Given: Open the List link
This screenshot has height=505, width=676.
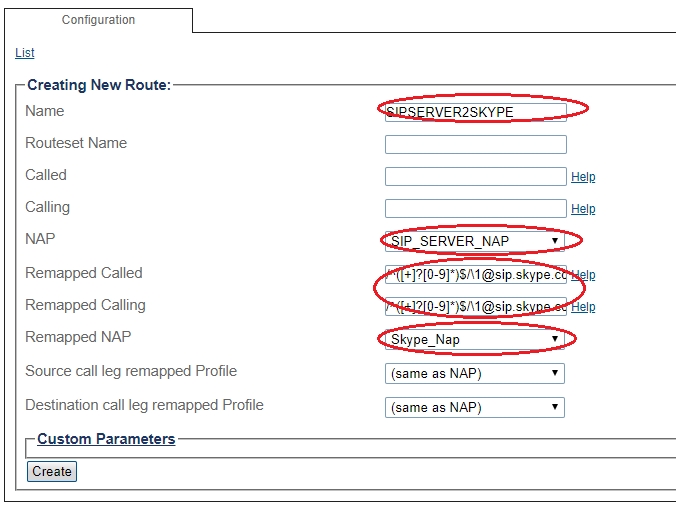Looking at the screenshot, I should 25,53.
